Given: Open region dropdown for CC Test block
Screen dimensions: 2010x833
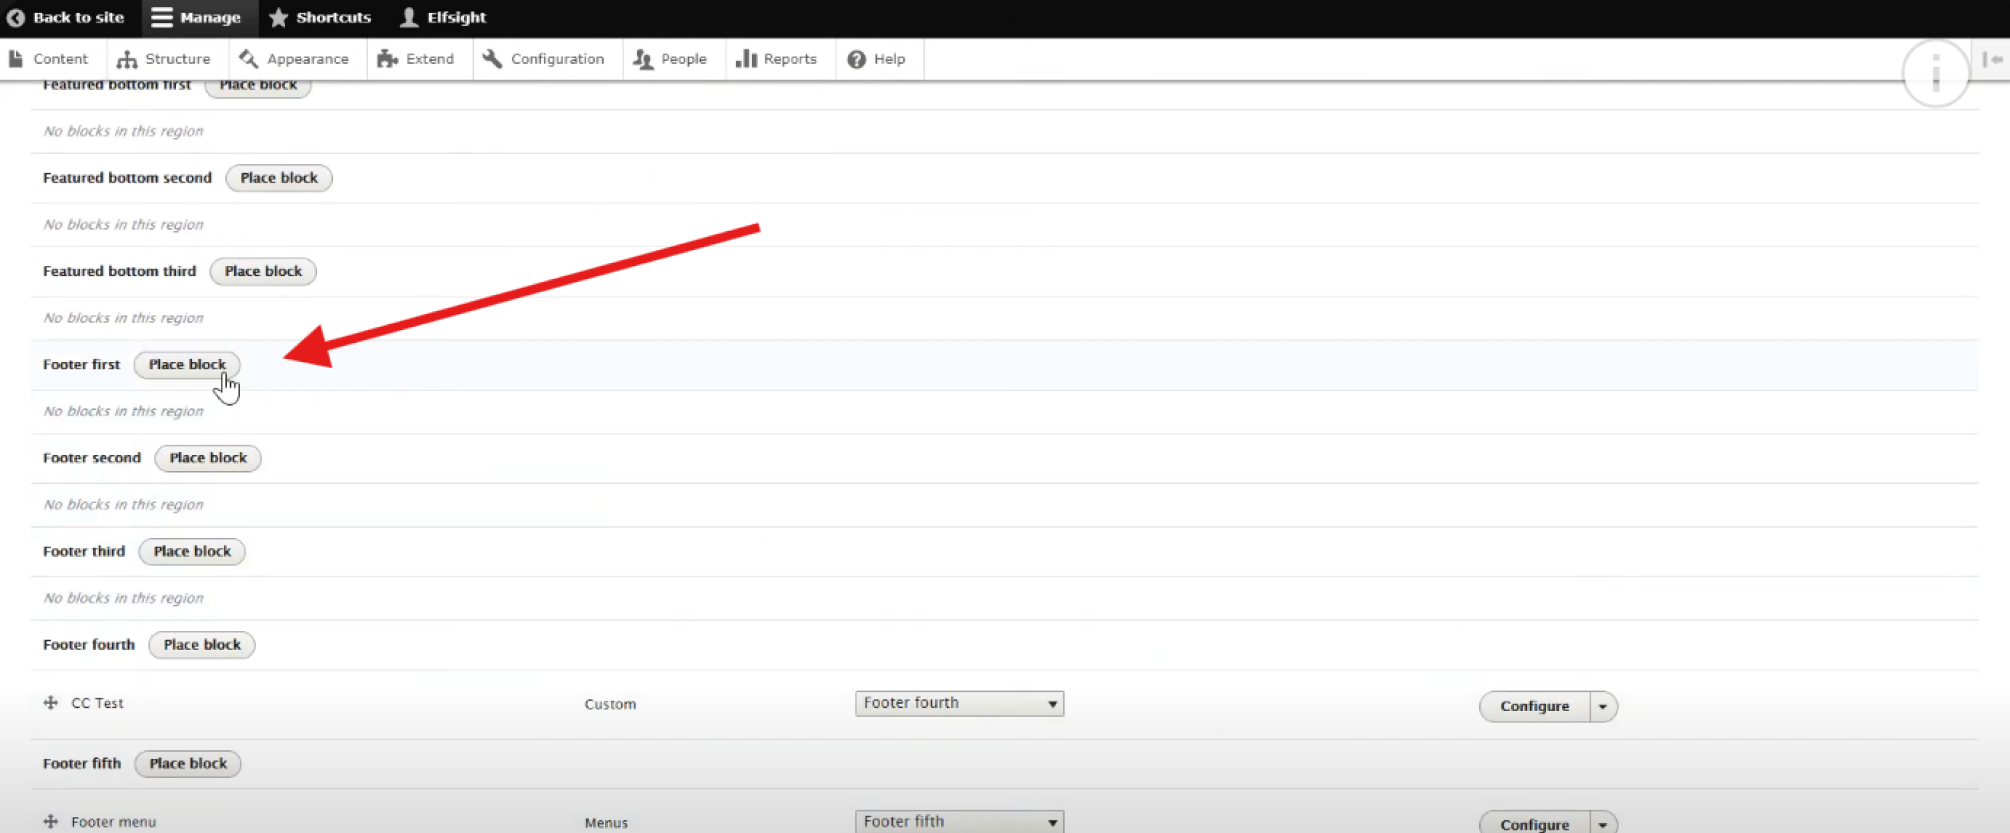Looking at the screenshot, I should click(x=959, y=704).
